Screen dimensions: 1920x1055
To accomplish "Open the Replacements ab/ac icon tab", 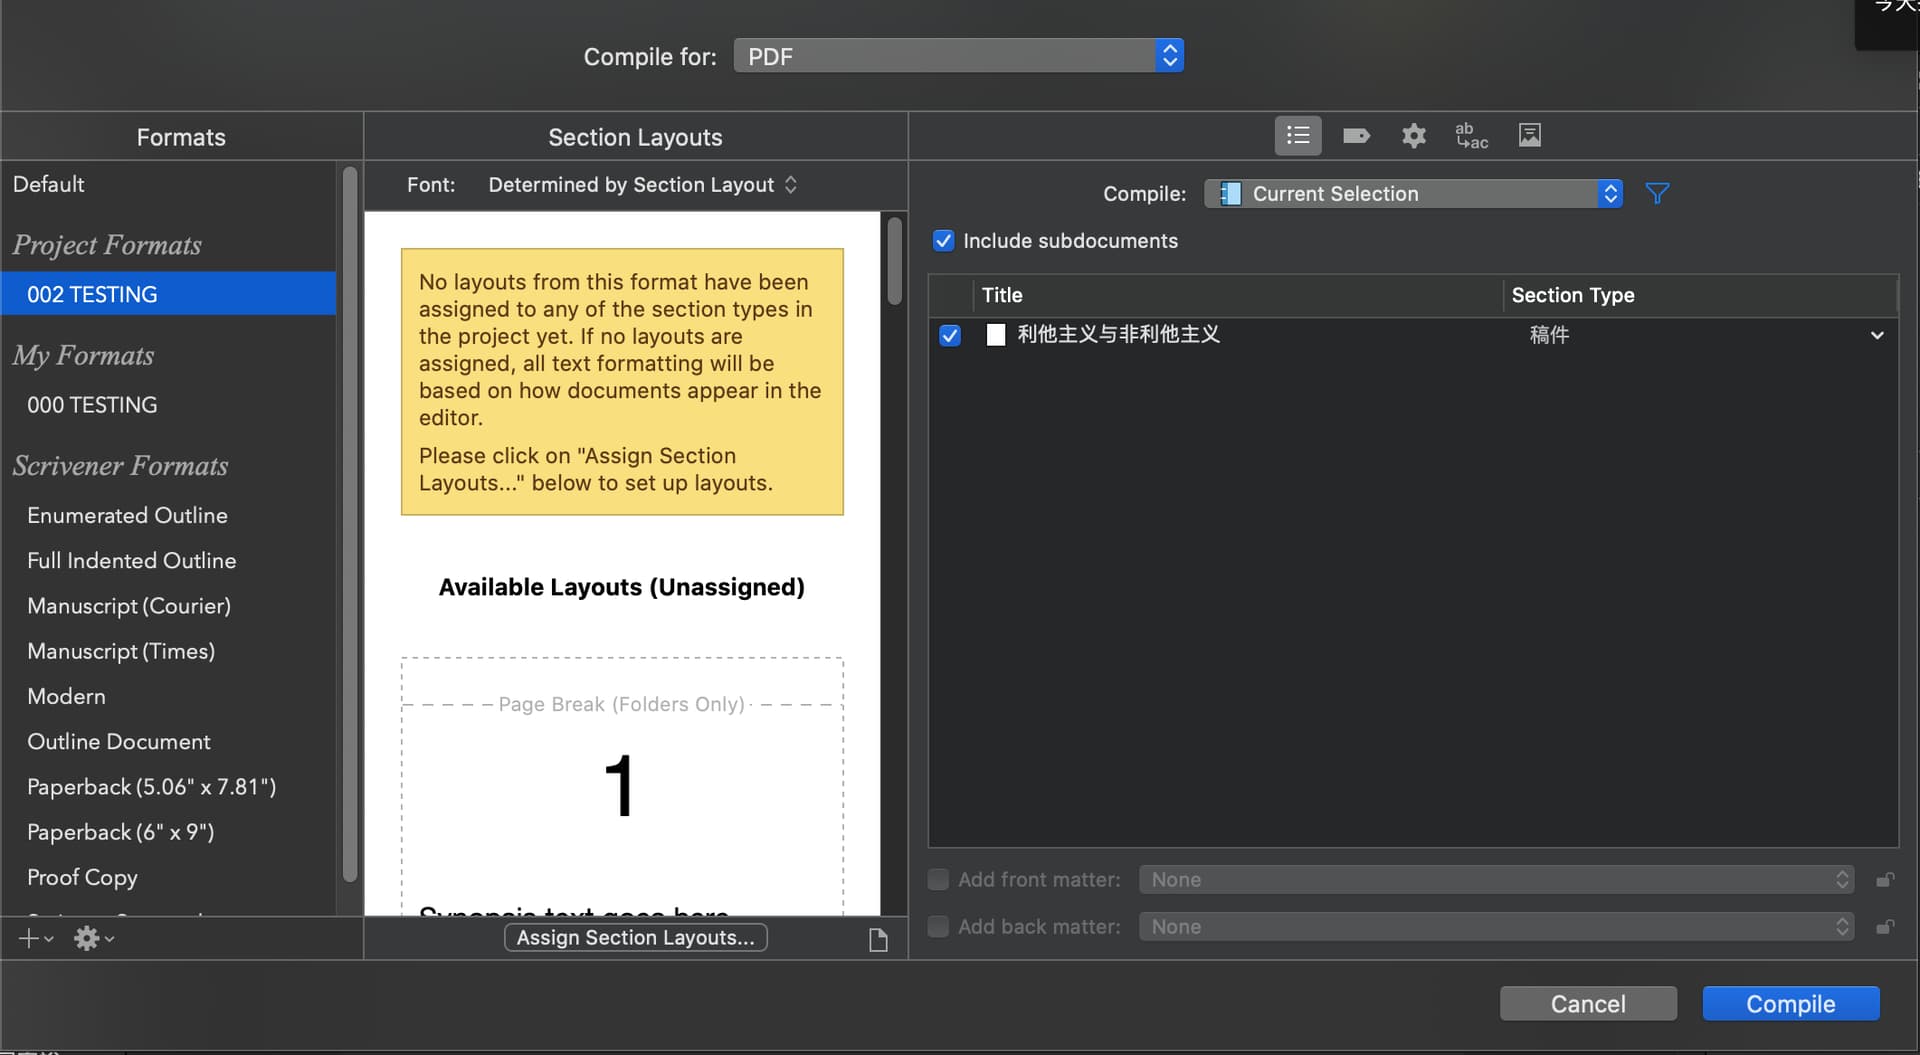I will [x=1471, y=136].
